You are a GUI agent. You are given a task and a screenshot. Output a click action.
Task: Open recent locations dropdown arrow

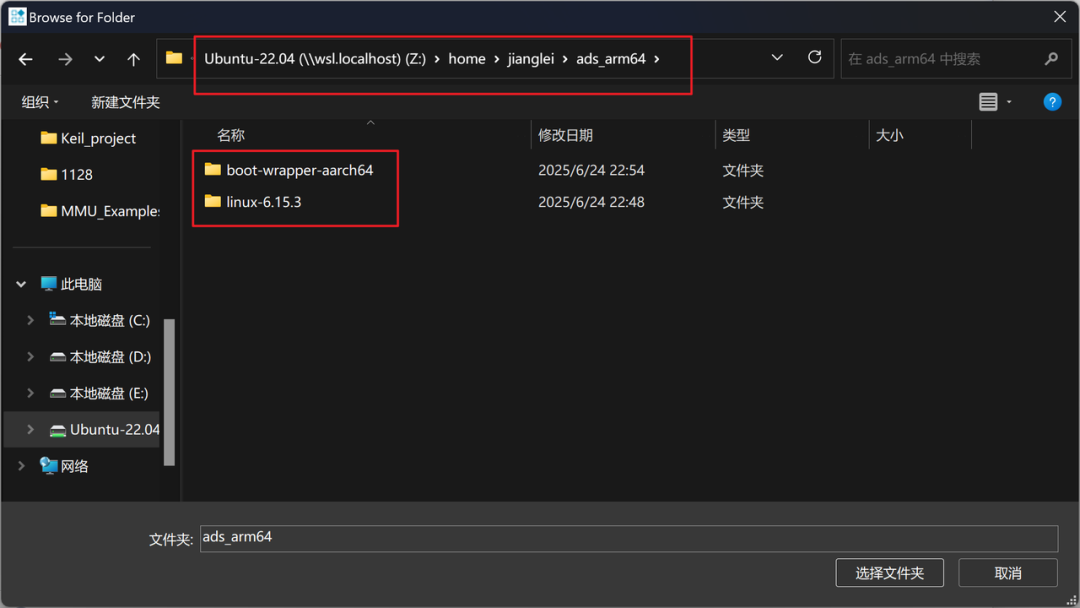click(x=99, y=59)
